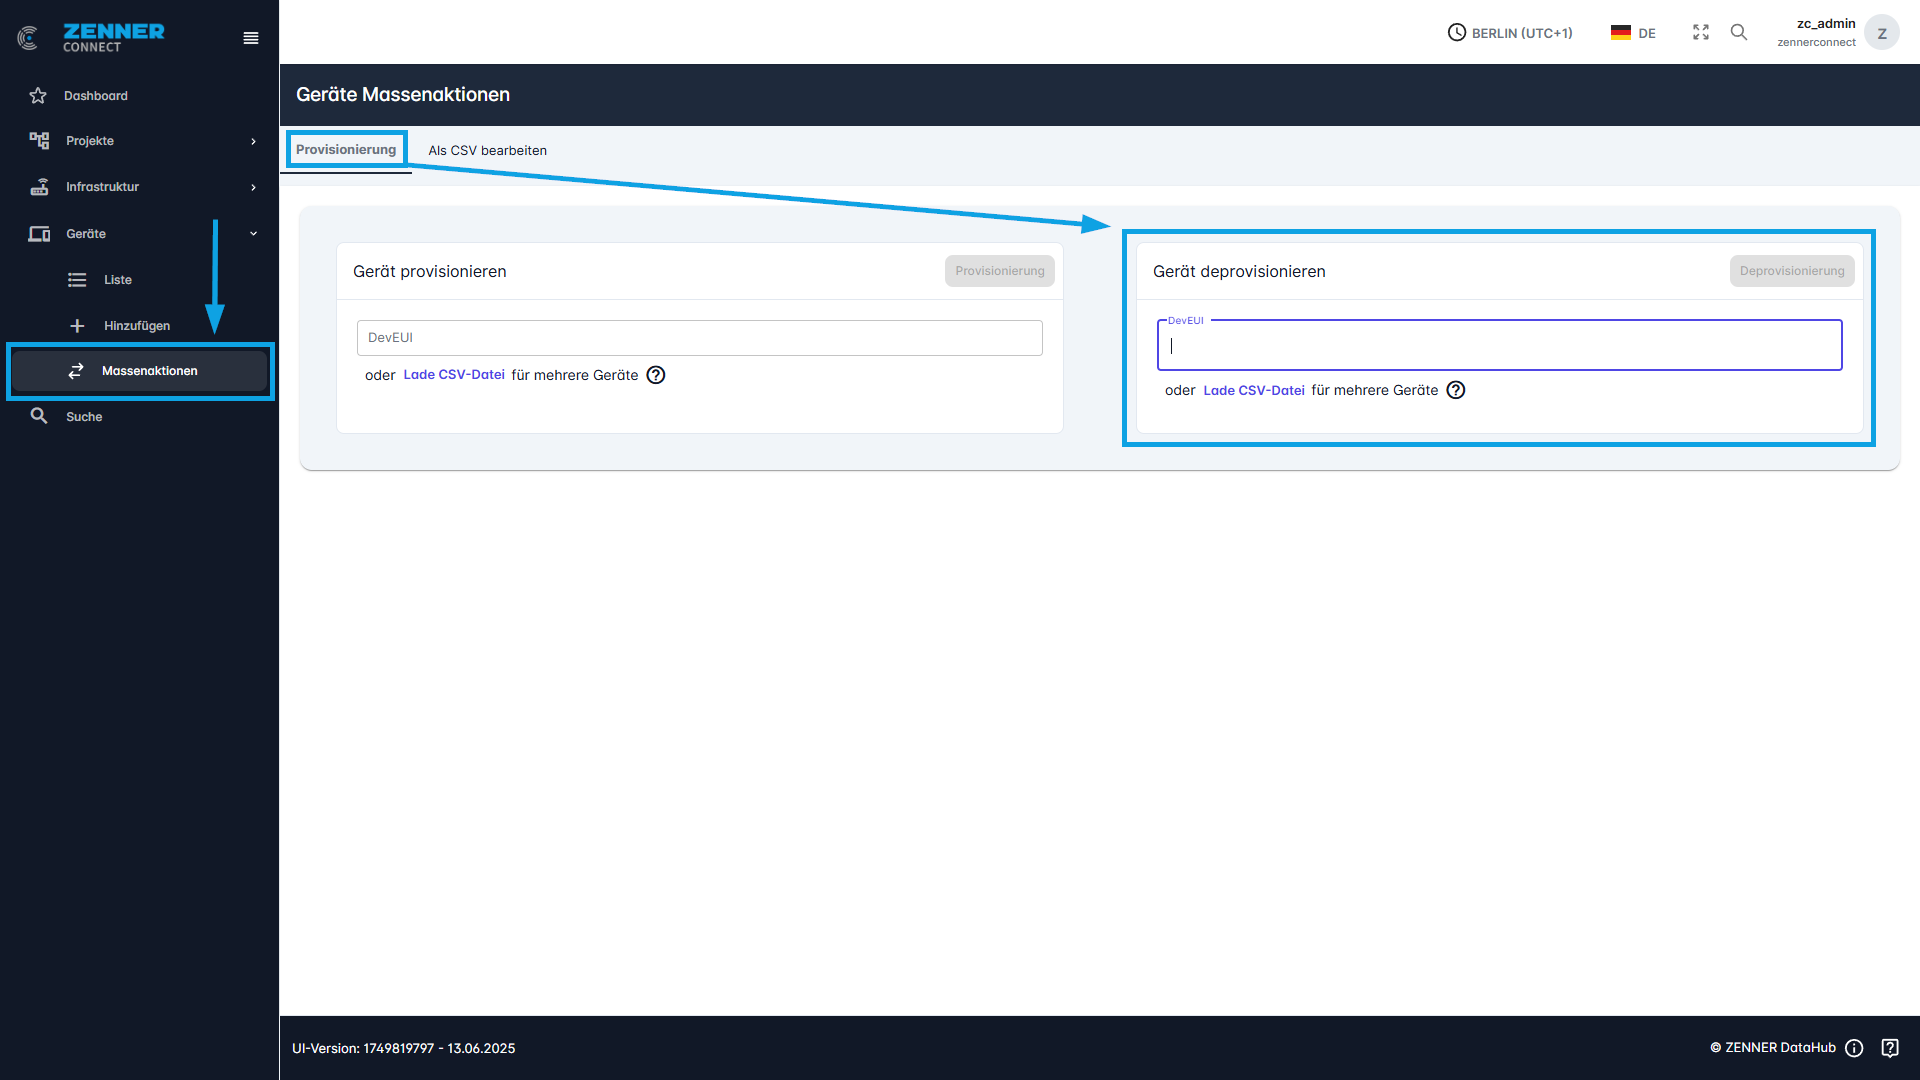Screen dimensions: 1920x1080
Task: Toggle fullscreen mode icon
Action: click(x=1700, y=32)
